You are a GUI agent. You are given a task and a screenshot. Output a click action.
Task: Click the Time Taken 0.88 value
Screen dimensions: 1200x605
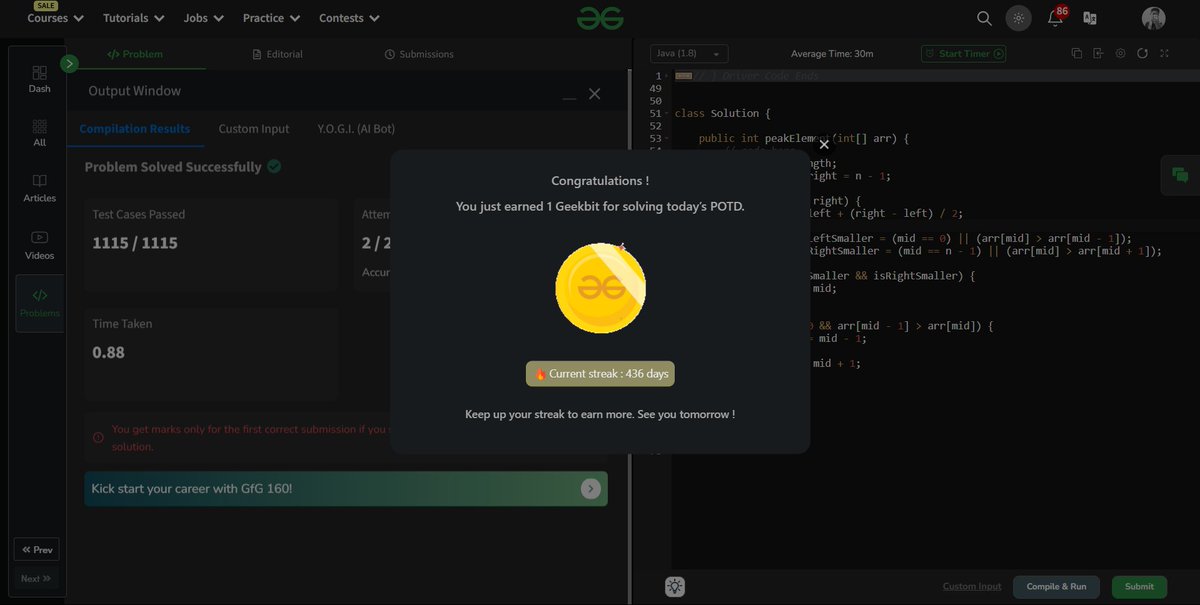[x=108, y=352]
